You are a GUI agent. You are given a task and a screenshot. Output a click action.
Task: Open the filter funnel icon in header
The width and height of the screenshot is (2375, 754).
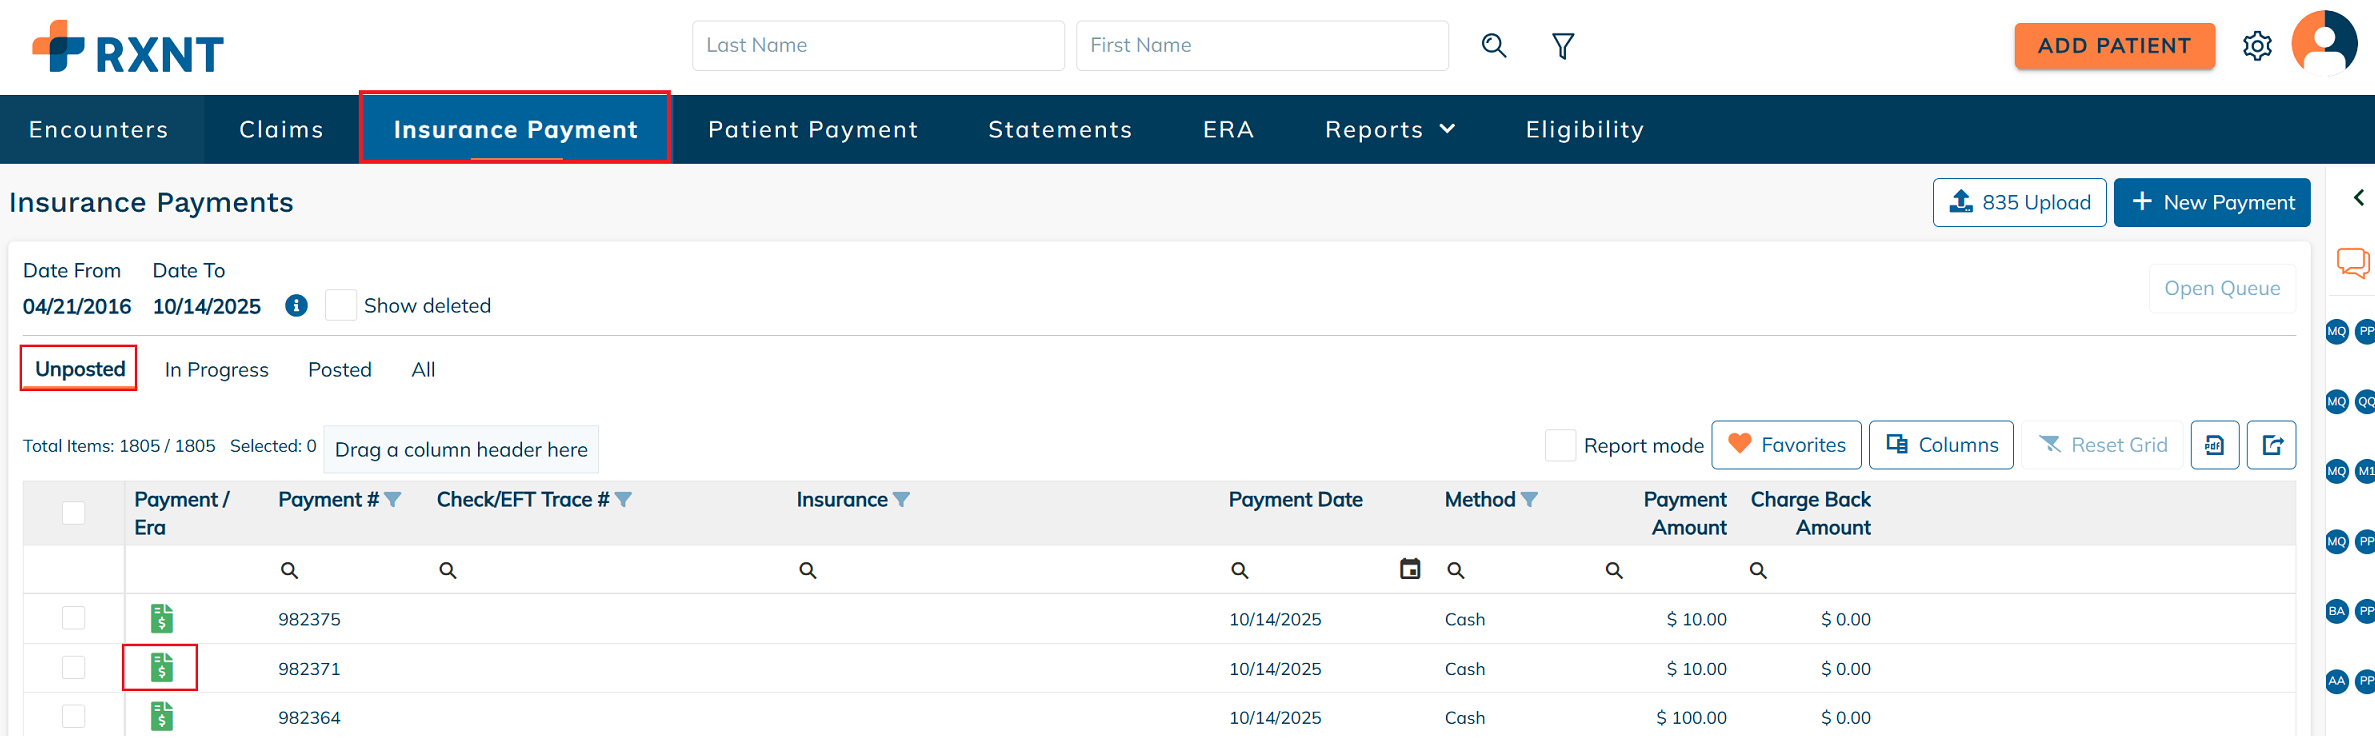coord(1562,46)
